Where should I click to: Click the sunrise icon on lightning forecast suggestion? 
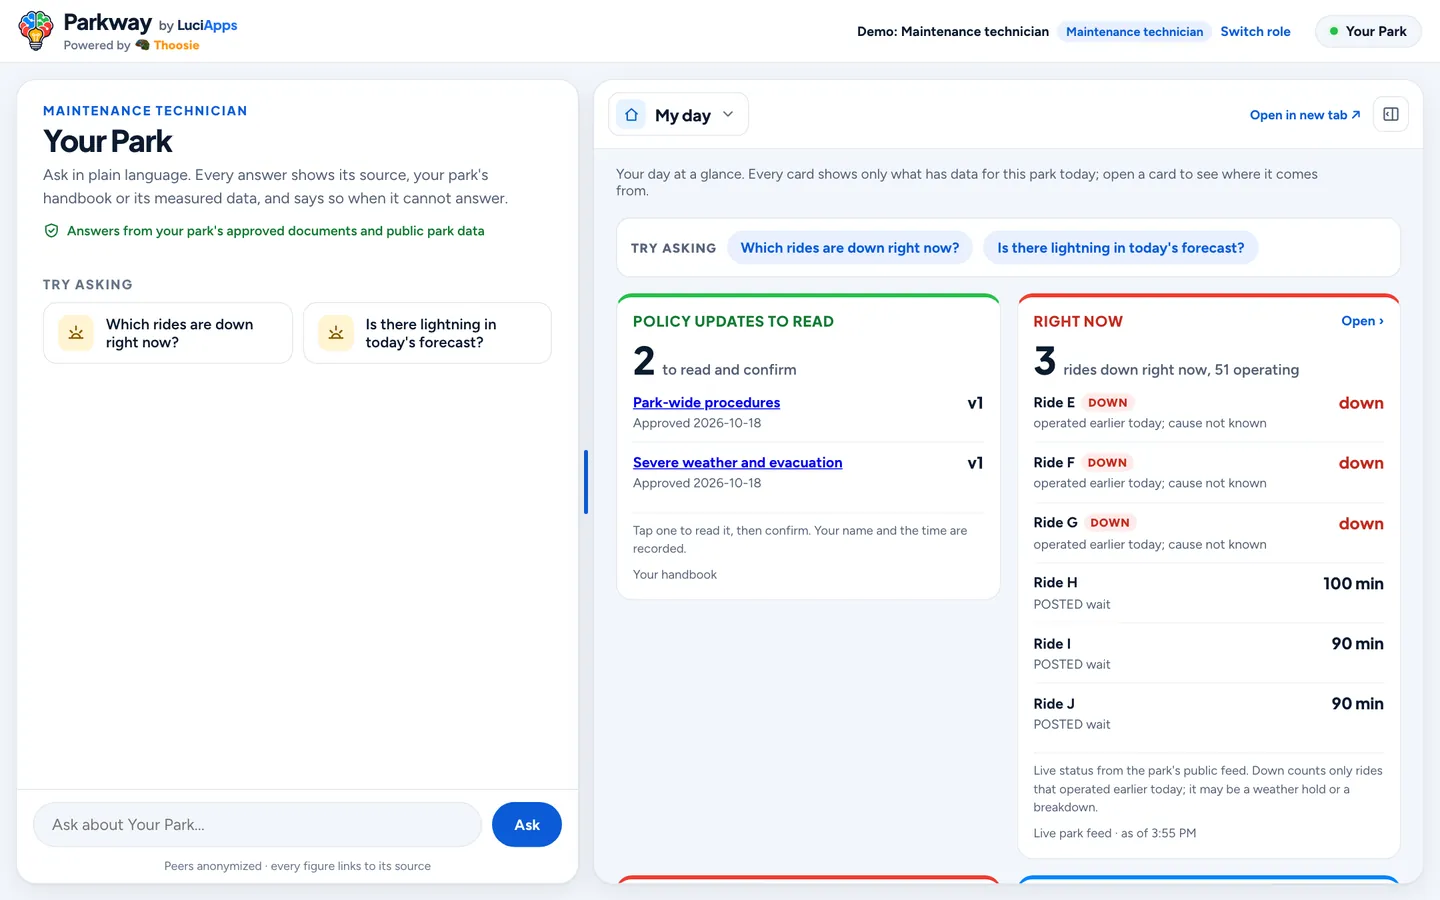(336, 333)
